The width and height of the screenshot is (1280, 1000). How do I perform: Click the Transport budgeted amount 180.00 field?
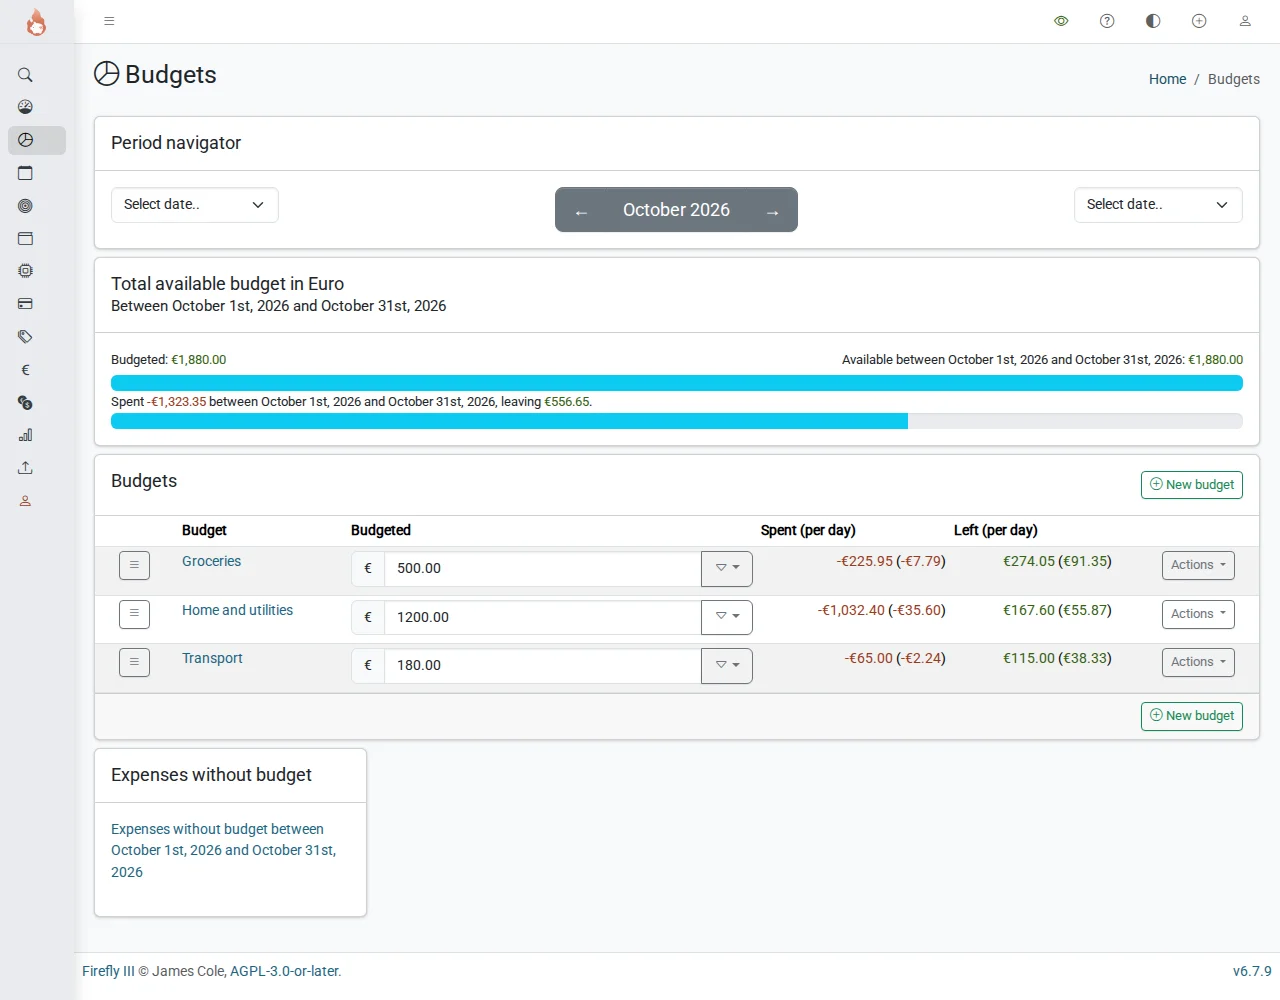[543, 665]
